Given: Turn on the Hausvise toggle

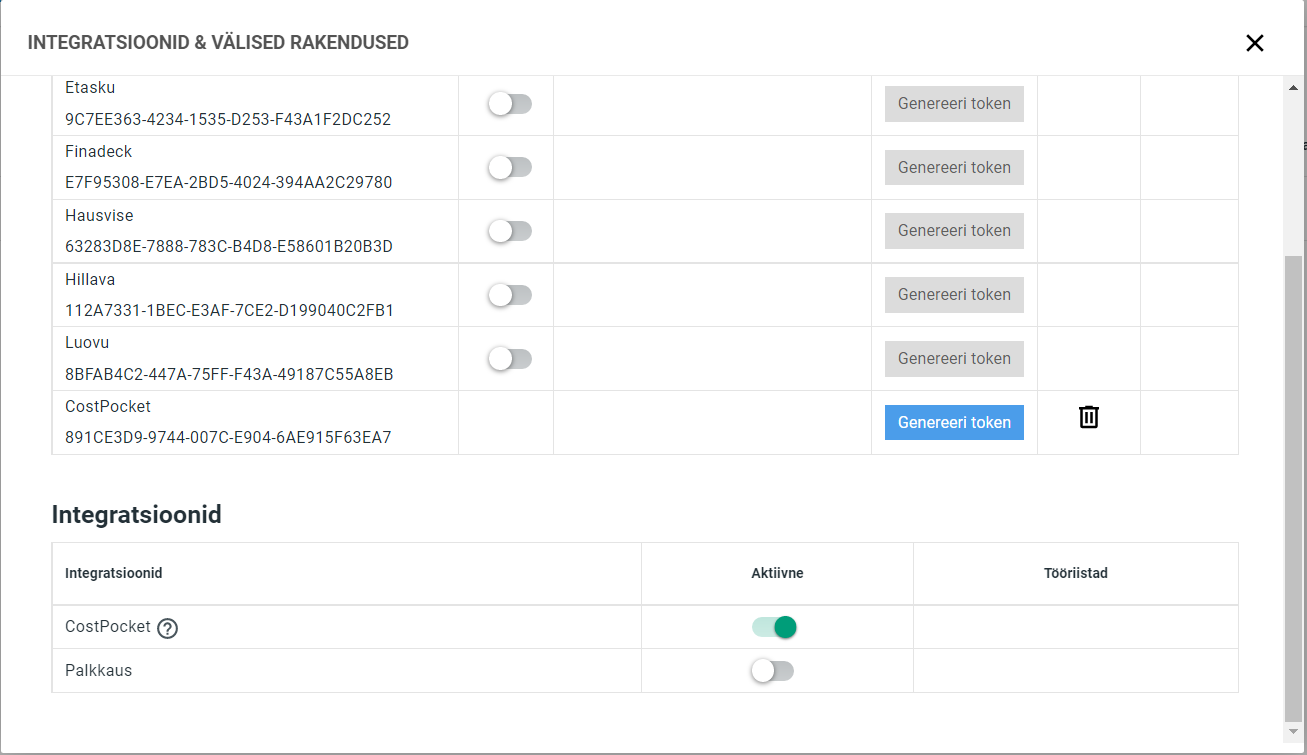Looking at the screenshot, I should coord(510,231).
